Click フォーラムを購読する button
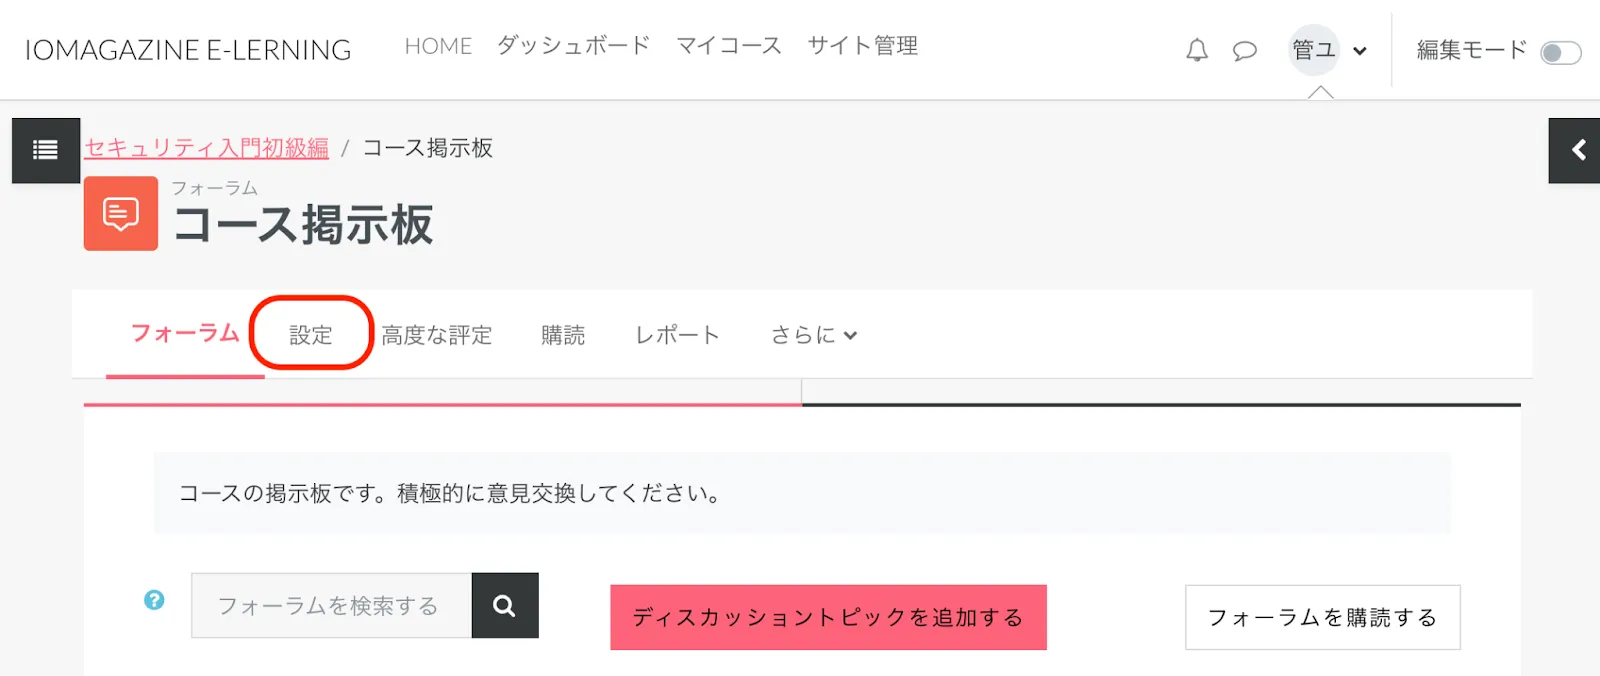This screenshot has width=1600, height=676. [x=1322, y=617]
